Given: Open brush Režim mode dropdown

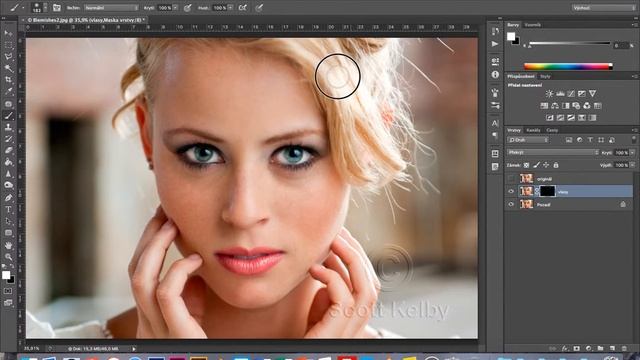Looking at the screenshot, I should pyautogui.click(x=111, y=8).
